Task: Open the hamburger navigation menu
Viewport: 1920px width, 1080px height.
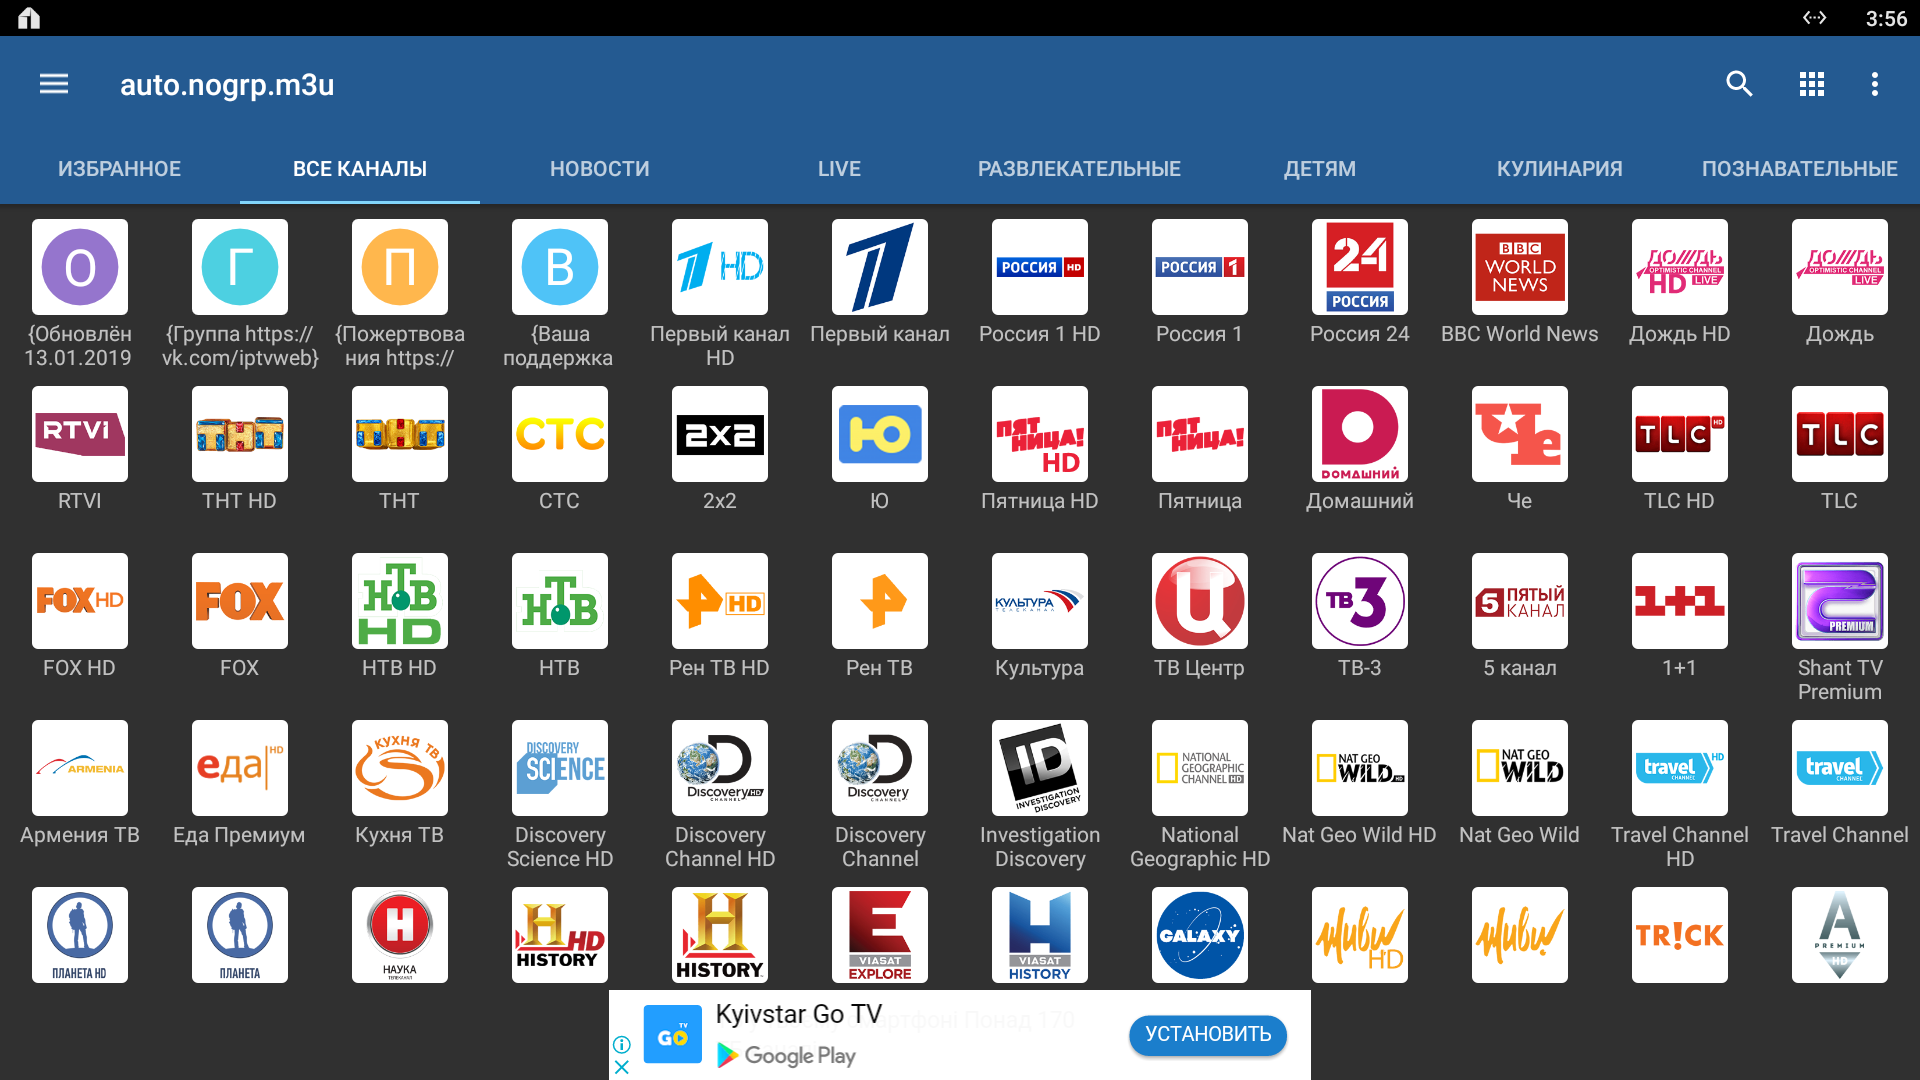Action: pos(54,84)
